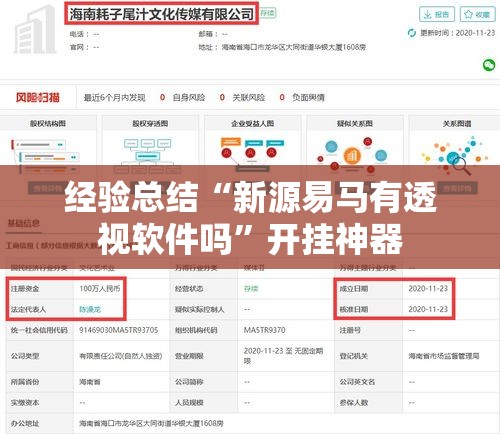Click the company type 有限责任公司(自然人独资)
Screen dimensions: 500x434
click(x=121, y=356)
